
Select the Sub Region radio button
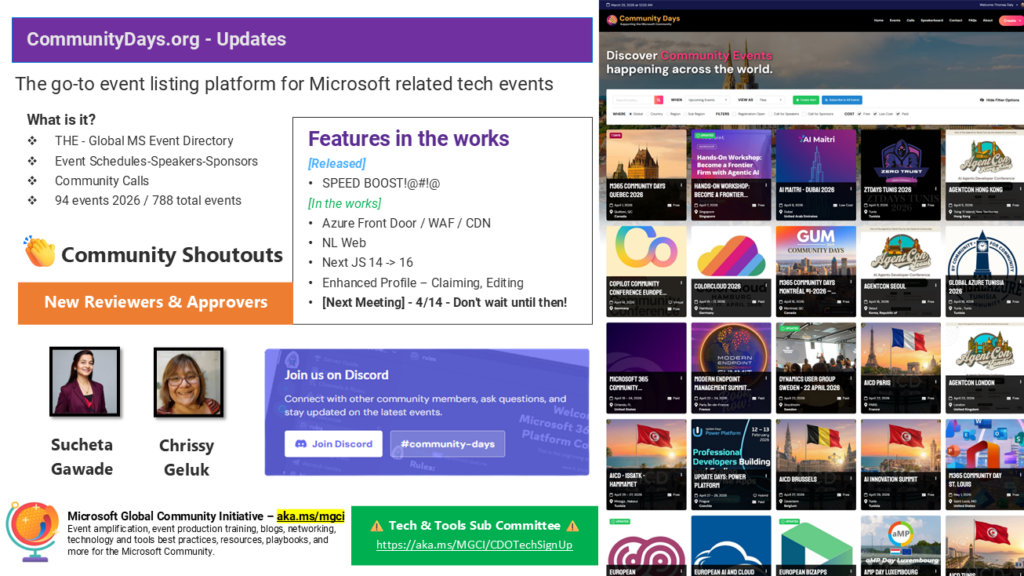coord(685,114)
